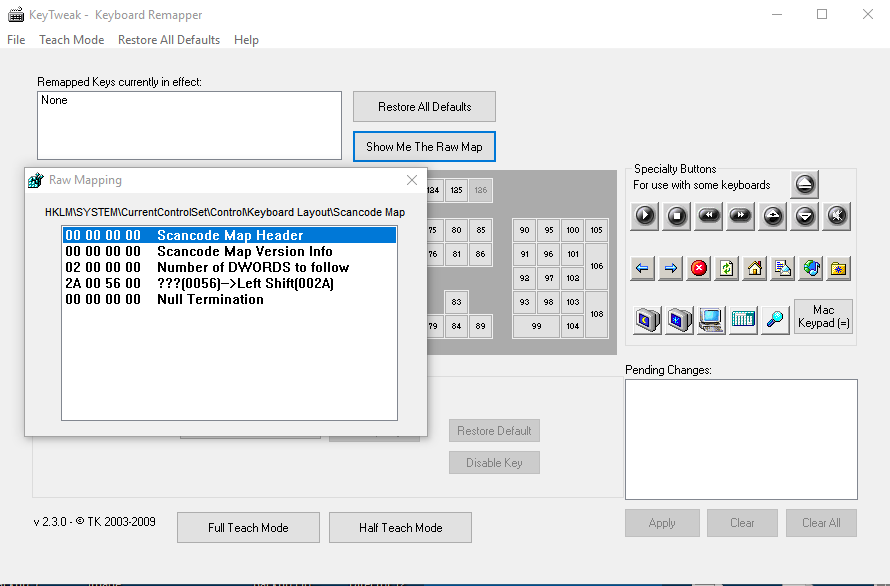Click the Clear All button
The image size is (890, 586).
pos(821,523)
